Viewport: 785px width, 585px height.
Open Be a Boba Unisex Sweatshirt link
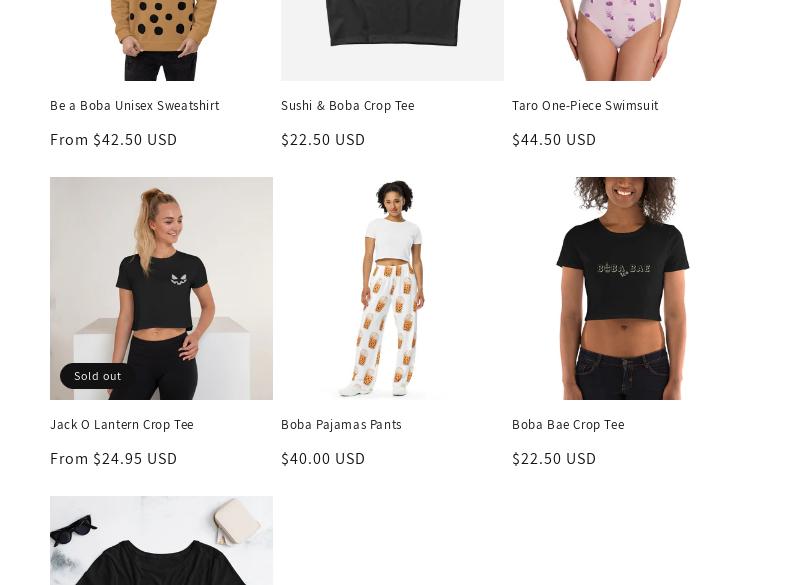tap(135, 106)
